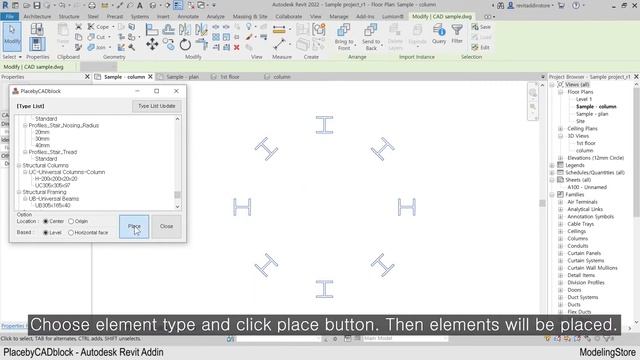This screenshot has height=360, width=640.
Task: Select H-200x200x20x20 column type
Action: click(x=56, y=179)
